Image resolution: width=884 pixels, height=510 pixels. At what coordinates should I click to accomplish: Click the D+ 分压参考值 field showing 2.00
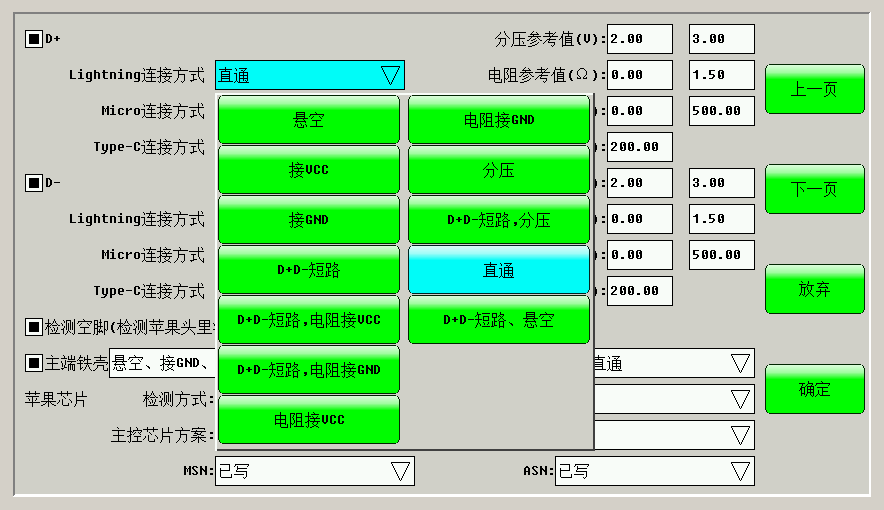coord(639,39)
